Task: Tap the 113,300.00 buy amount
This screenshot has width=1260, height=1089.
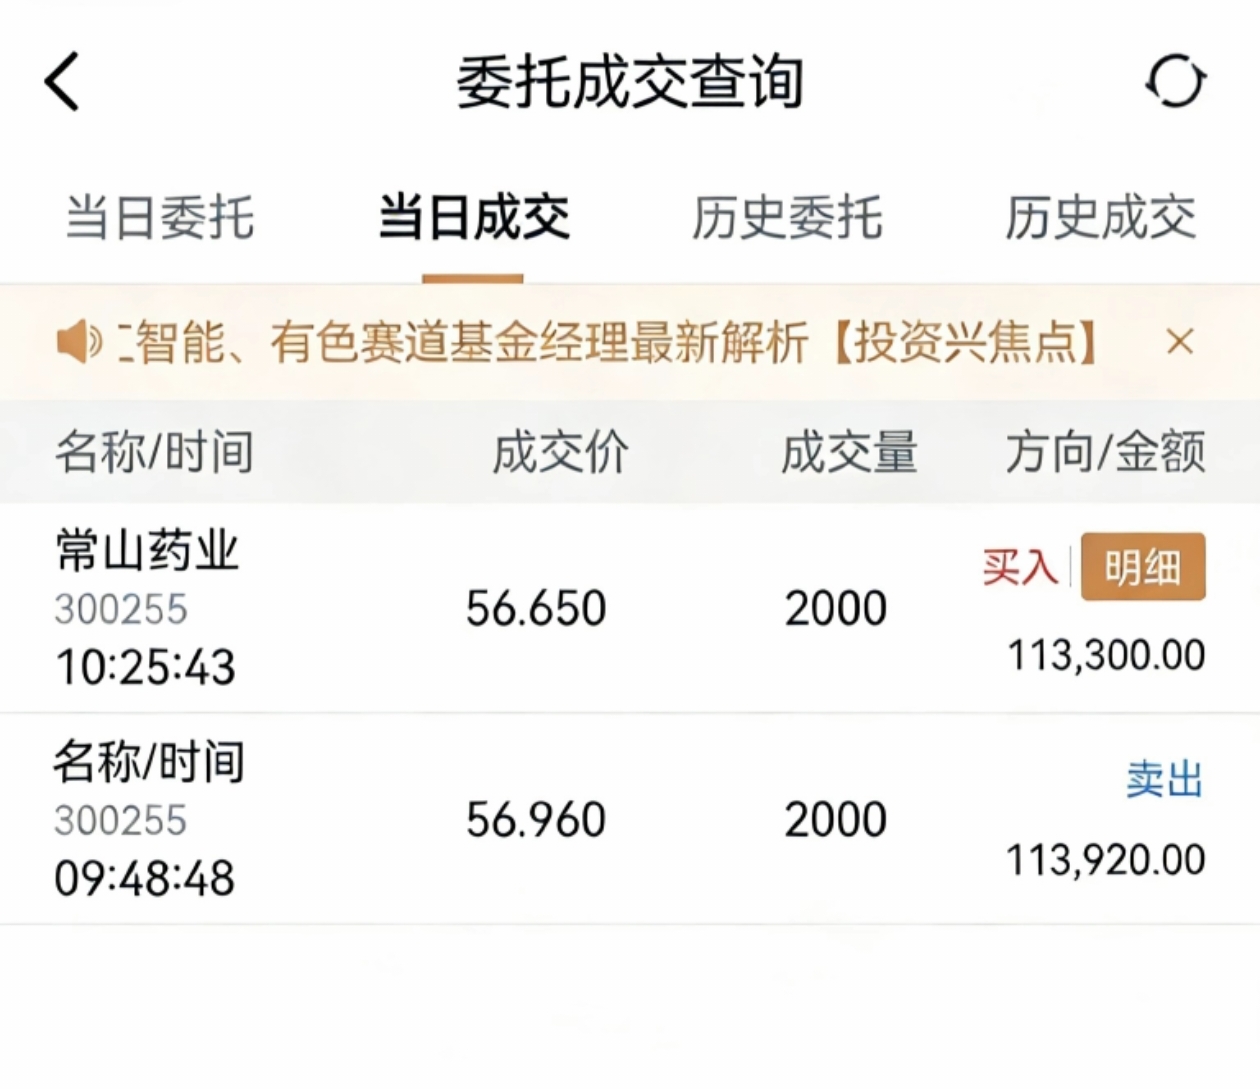Action: [x=1105, y=656]
